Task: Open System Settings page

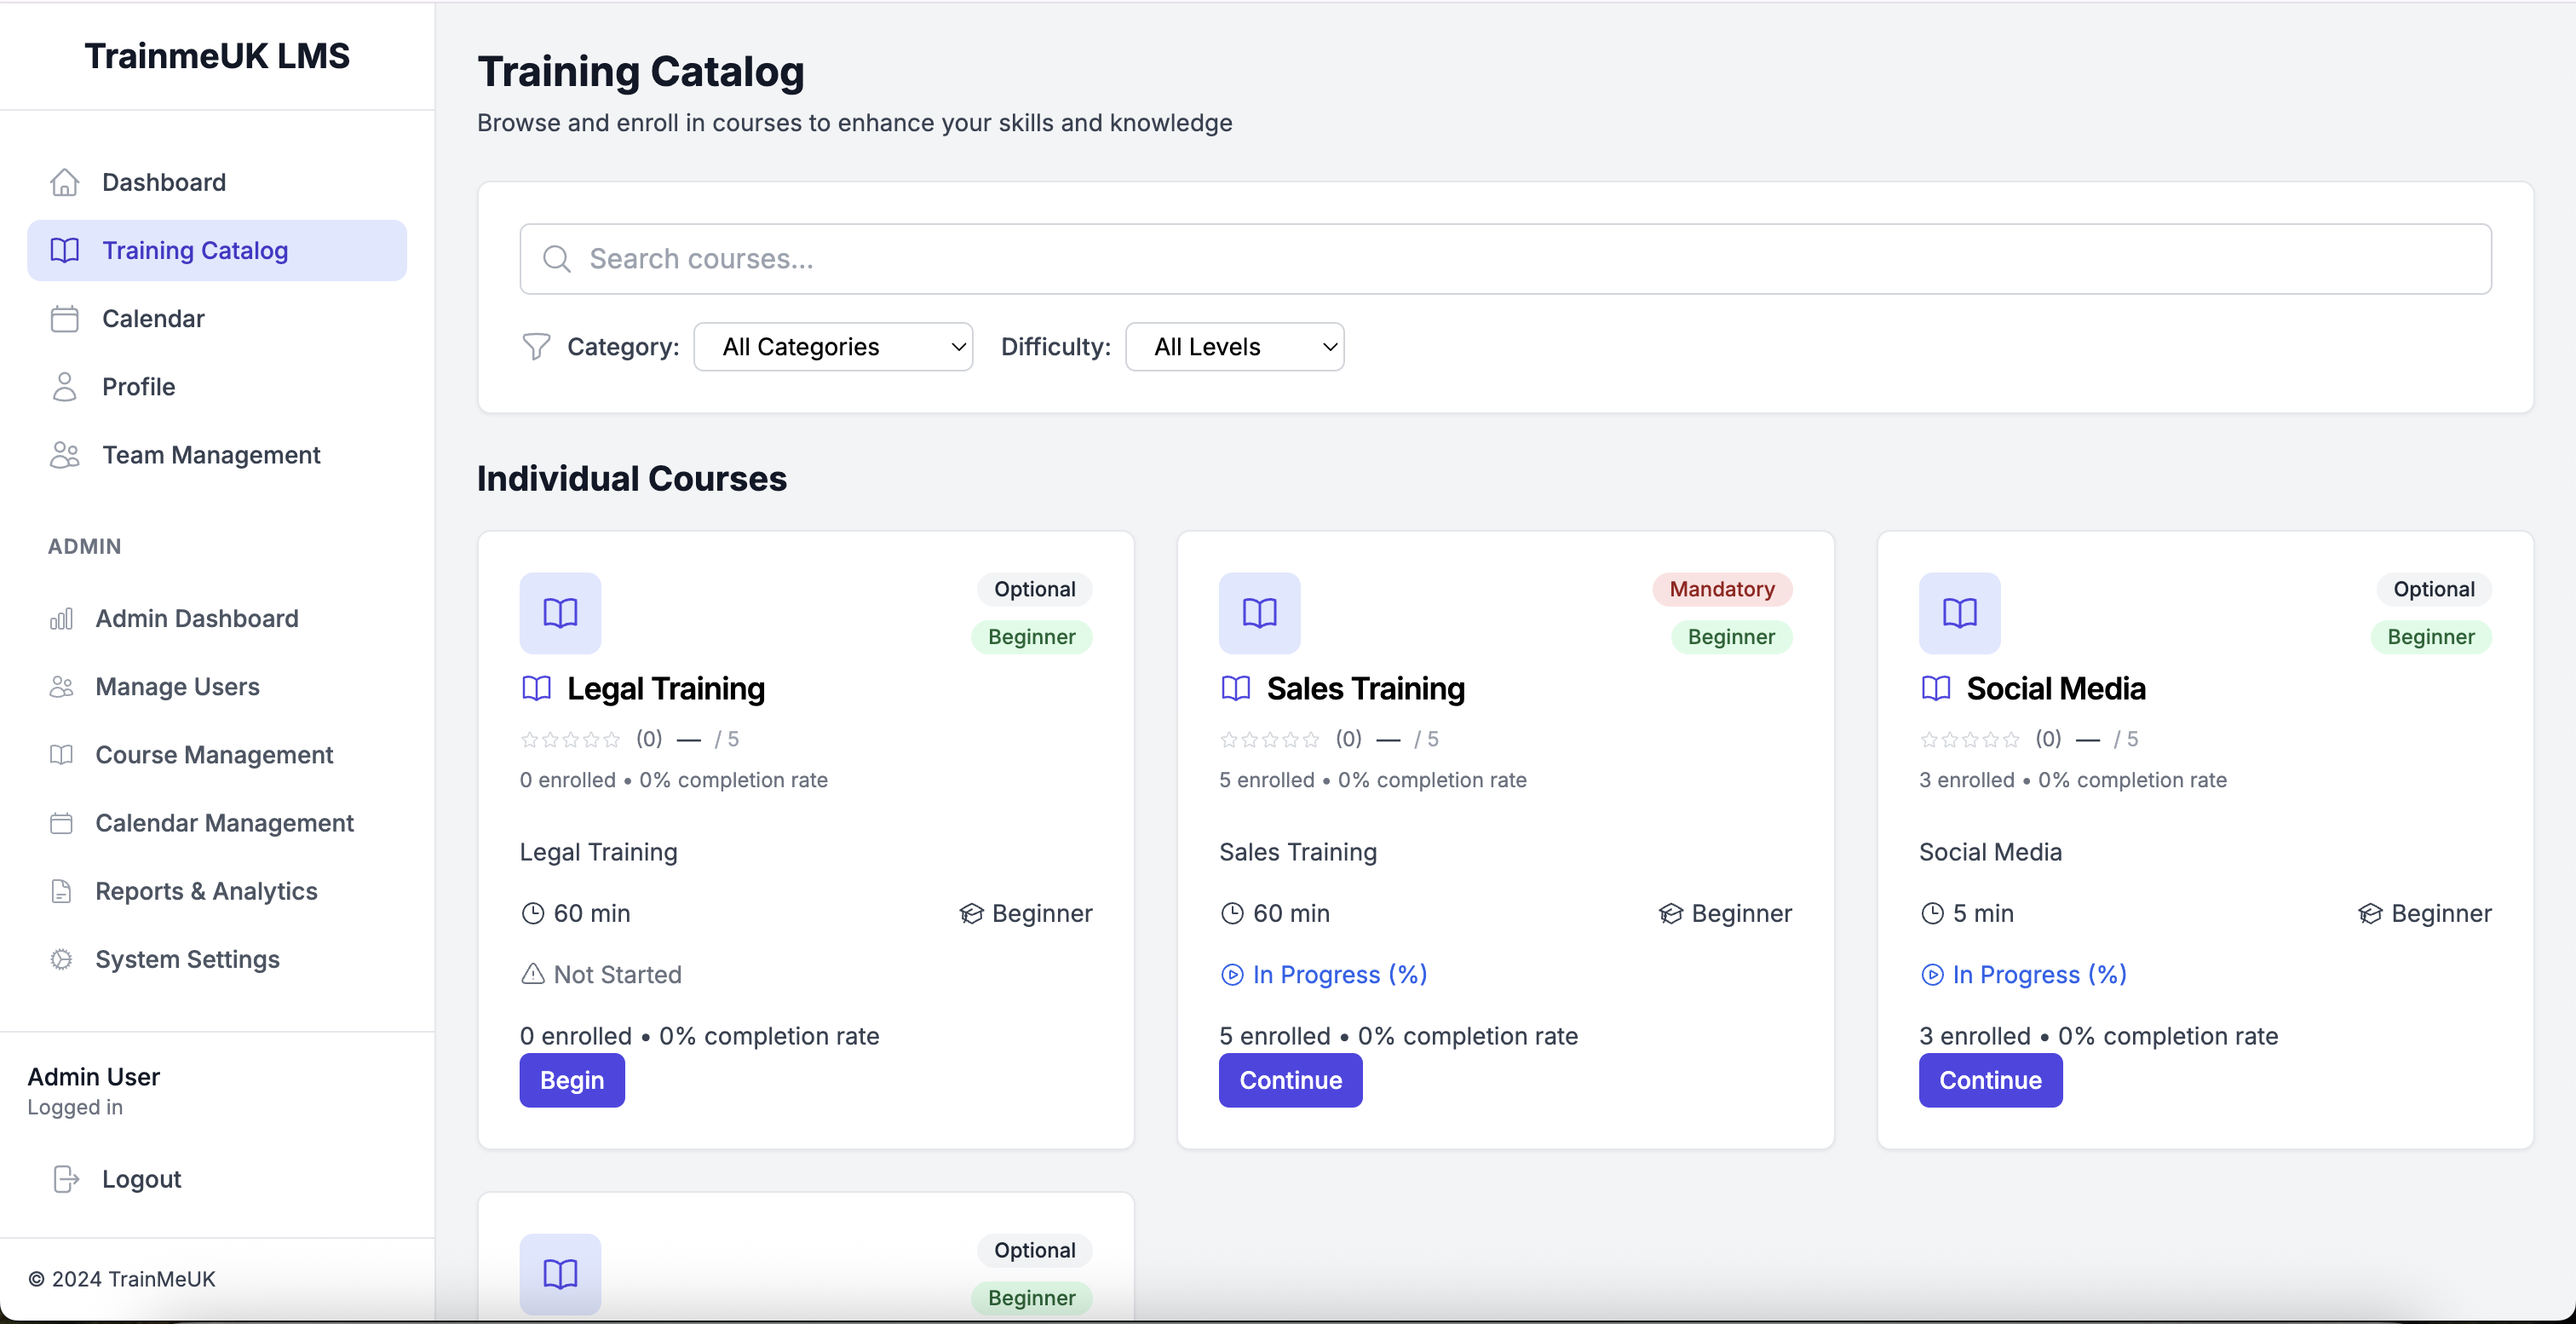Action: tap(216, 959)
